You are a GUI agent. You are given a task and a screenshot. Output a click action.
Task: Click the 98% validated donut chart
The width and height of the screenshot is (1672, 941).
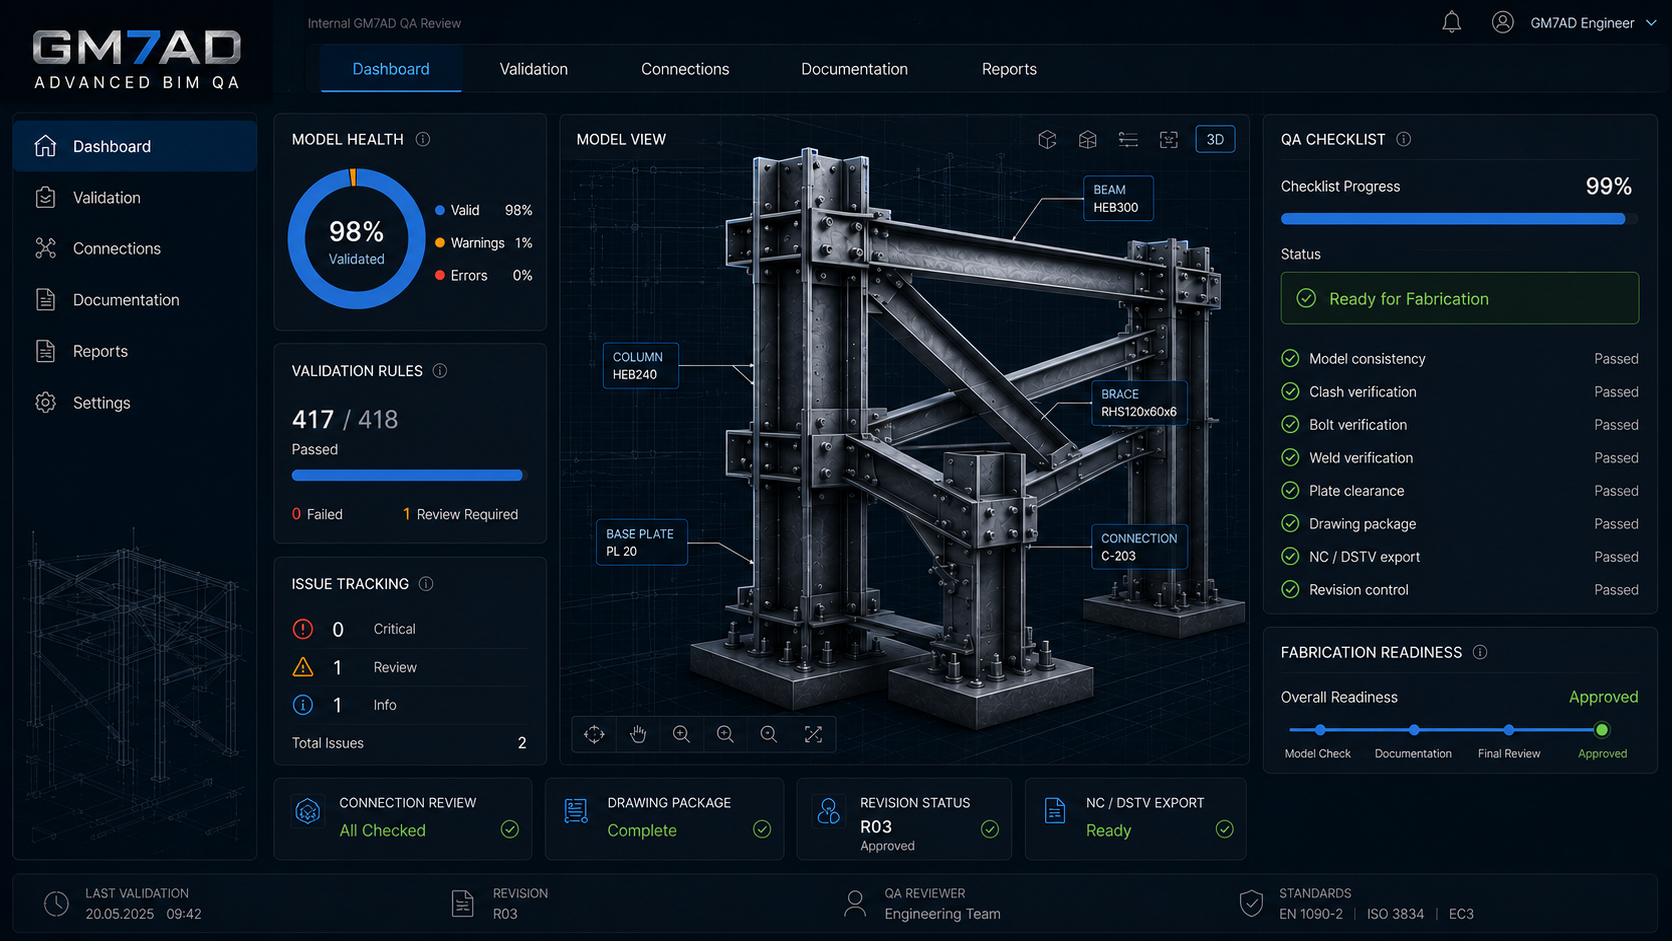pyautogui.click(x=357, y=239)
